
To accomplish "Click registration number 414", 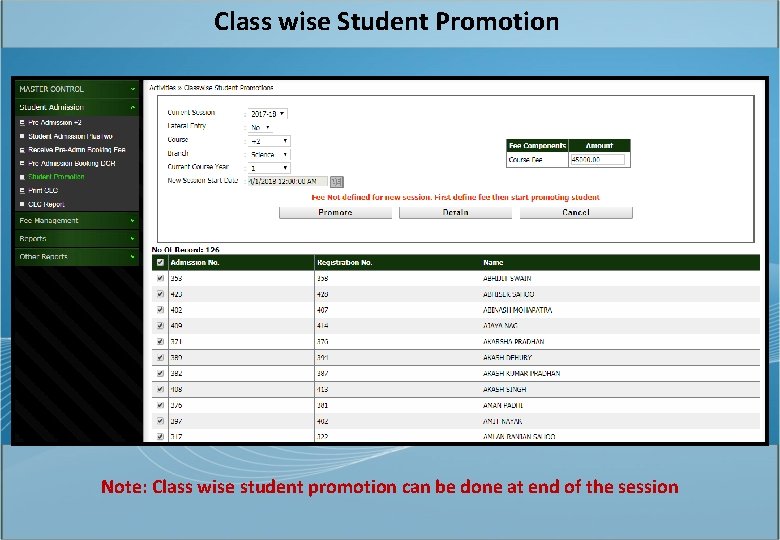I will click(322, 326).
